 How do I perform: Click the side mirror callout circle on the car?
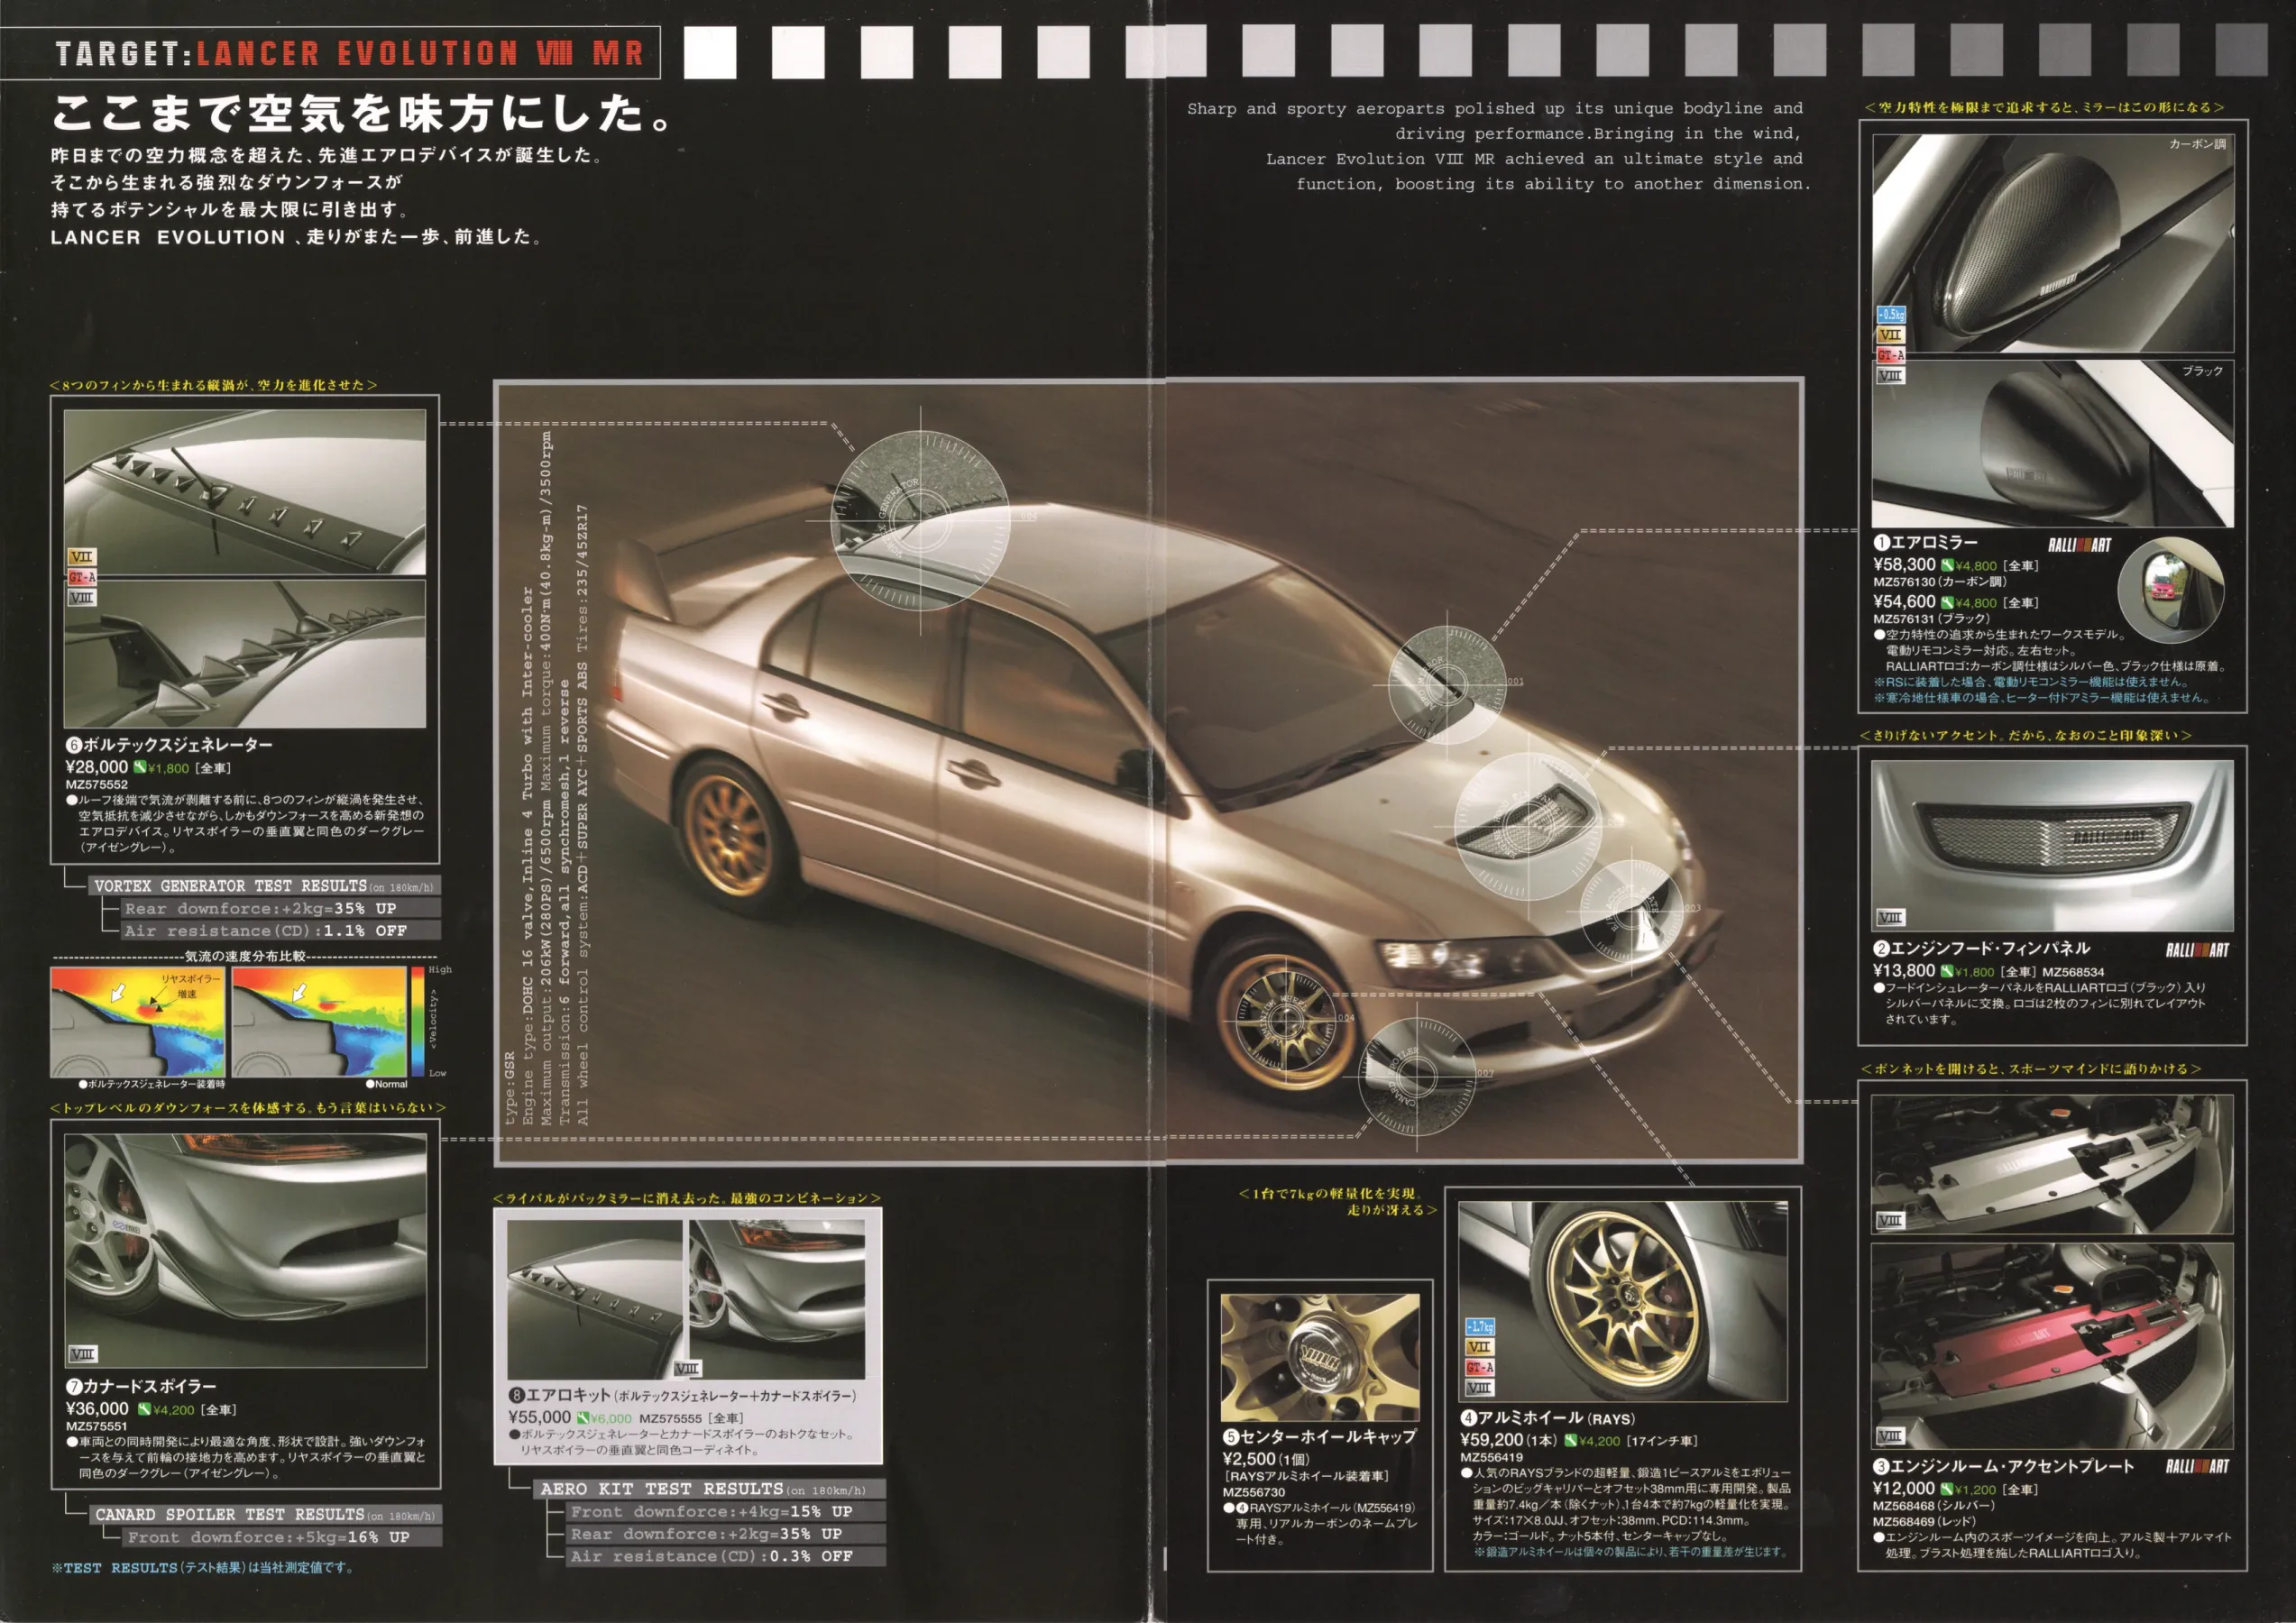[x=1447, y=685]
